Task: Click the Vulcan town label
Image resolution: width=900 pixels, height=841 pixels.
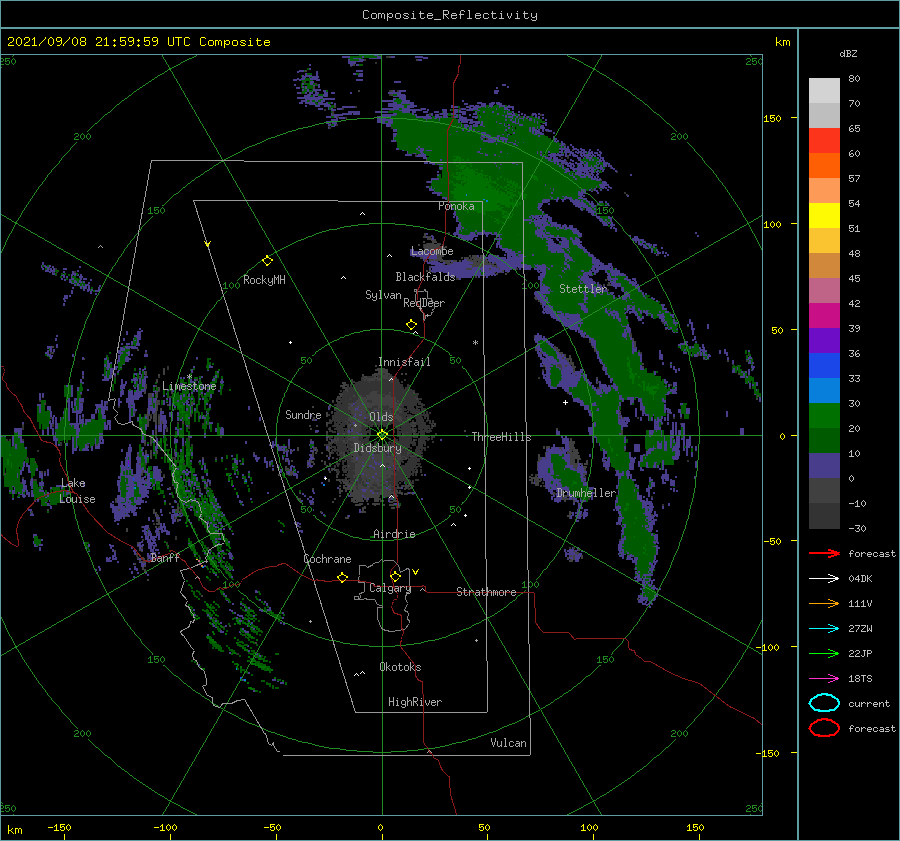Action: tap(508, 743)
